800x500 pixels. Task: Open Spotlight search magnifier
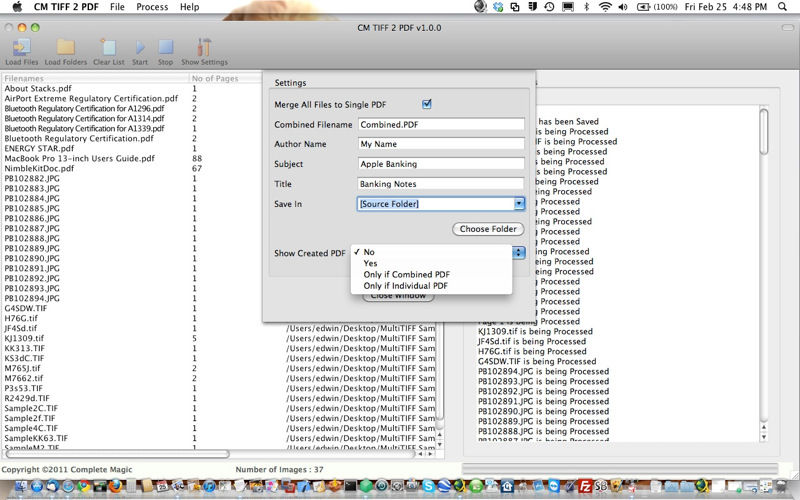(782, 7)
